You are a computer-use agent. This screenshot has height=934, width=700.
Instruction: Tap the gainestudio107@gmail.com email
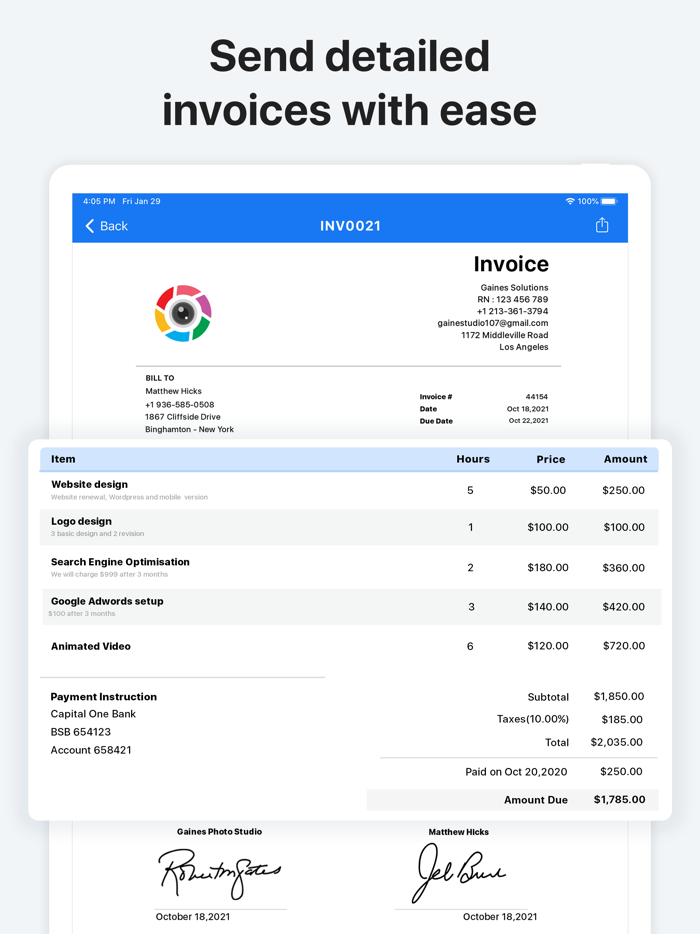[493, 323]
